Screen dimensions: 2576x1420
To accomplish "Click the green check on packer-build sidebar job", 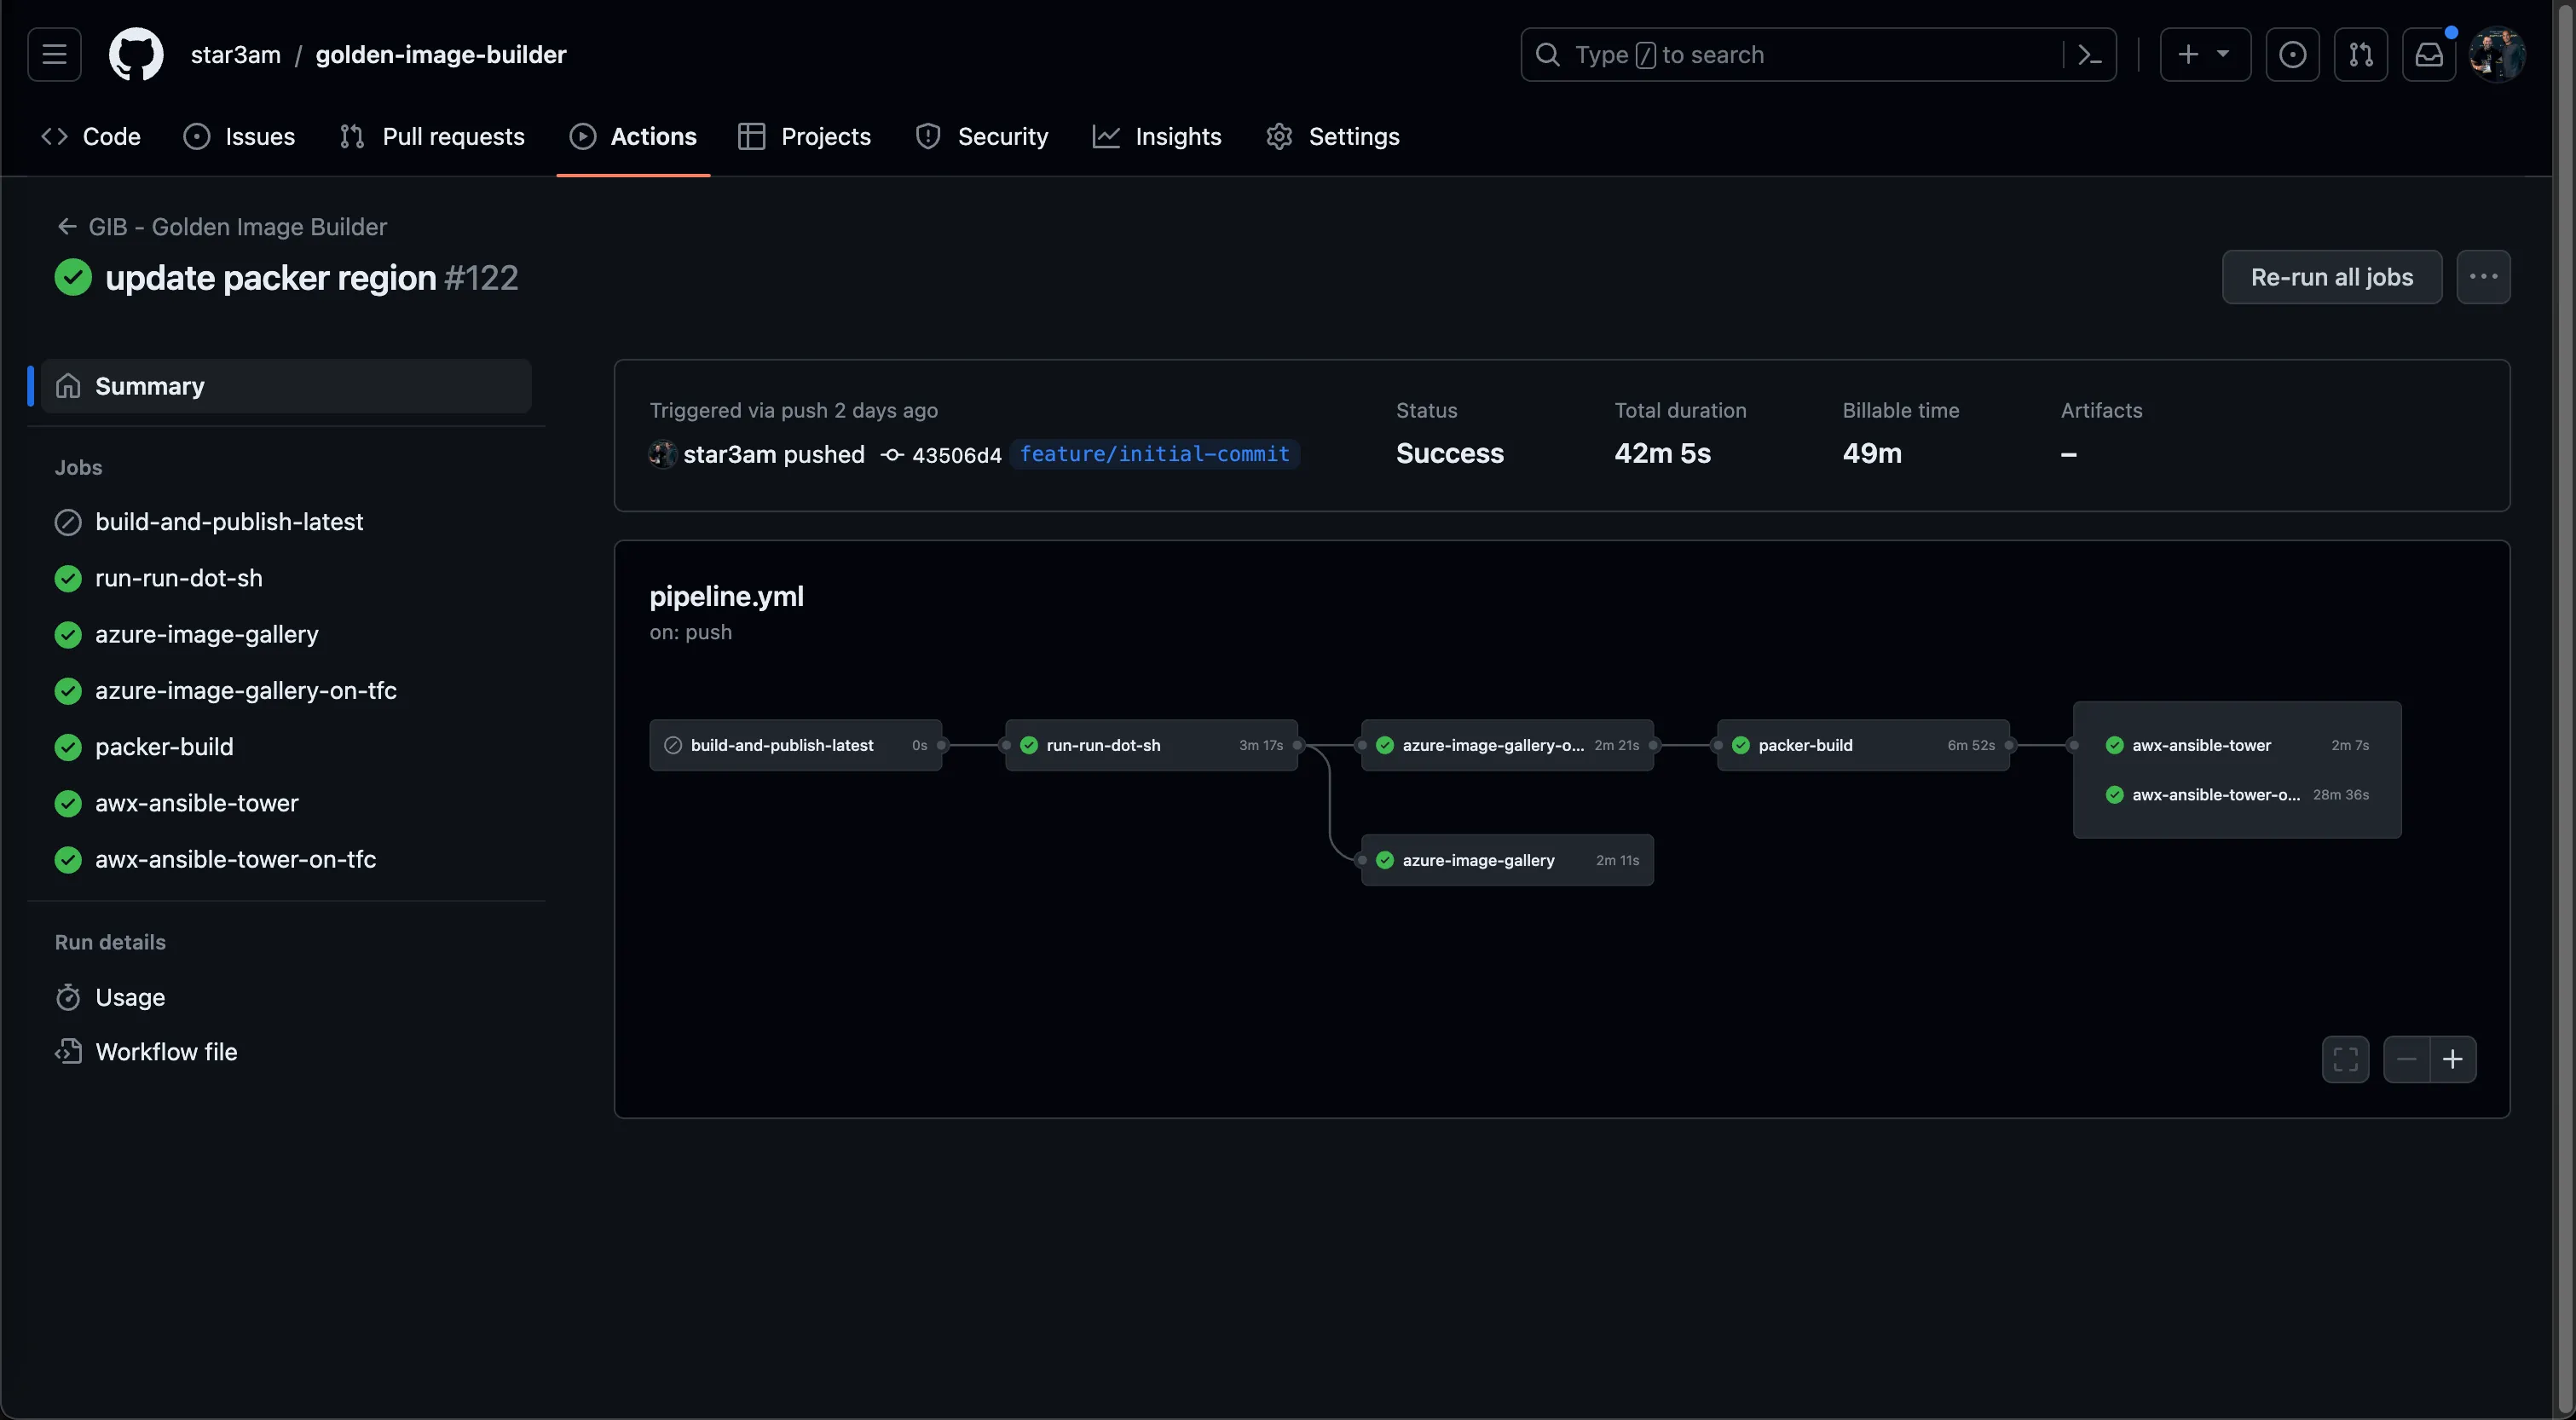I will pyautogui.click(x=68, y=747).
